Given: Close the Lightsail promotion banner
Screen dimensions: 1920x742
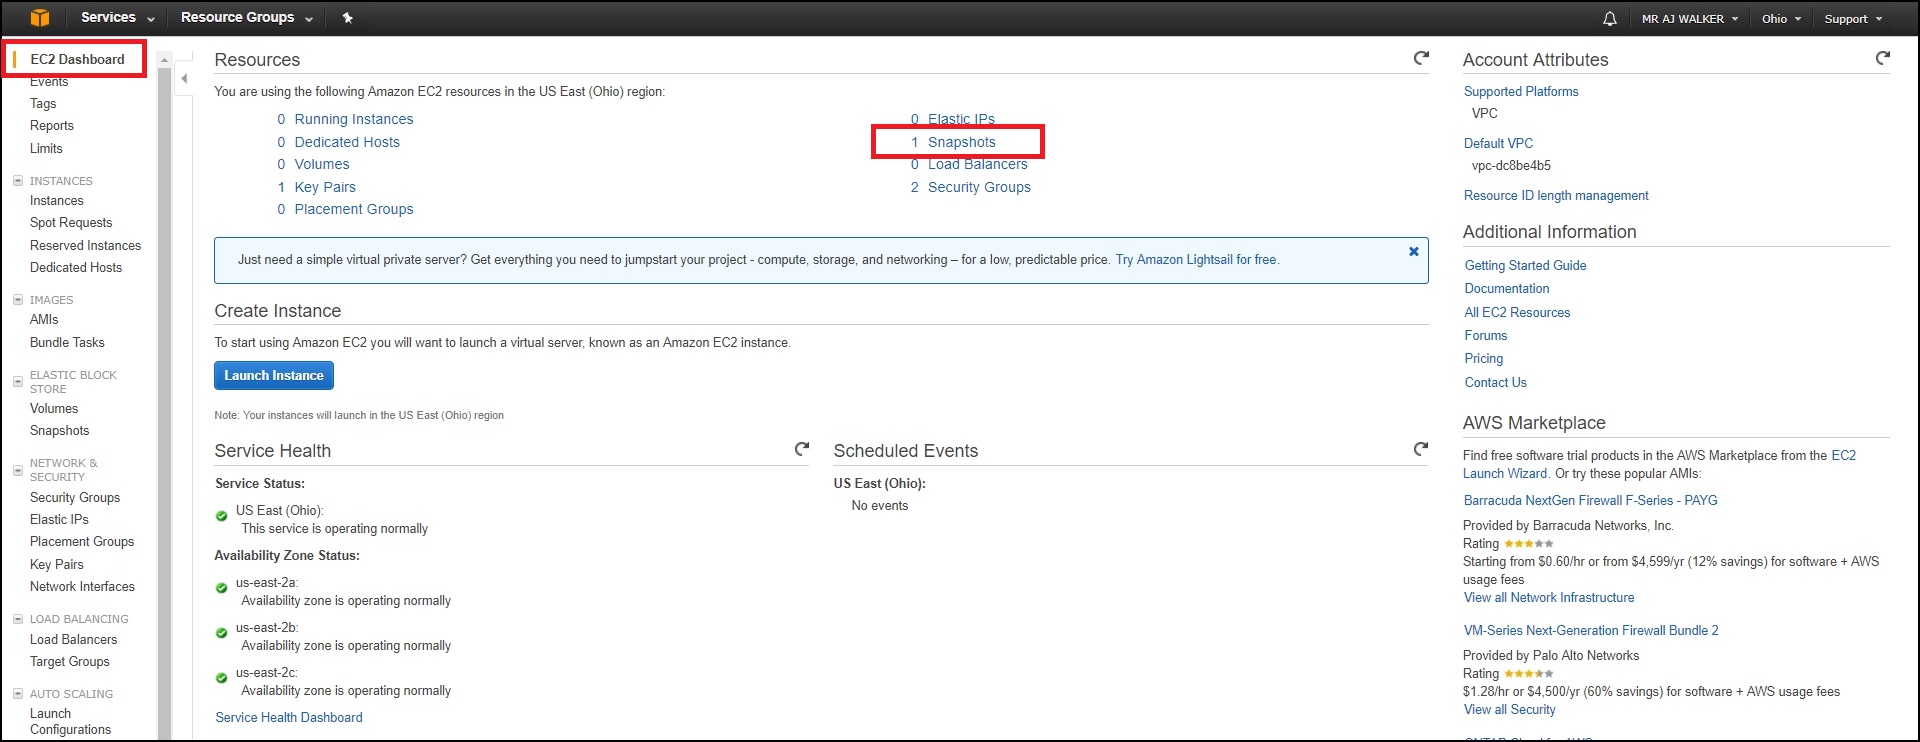Looking at the screenshot, I should pyautogui.click(x=1414, y=252).
